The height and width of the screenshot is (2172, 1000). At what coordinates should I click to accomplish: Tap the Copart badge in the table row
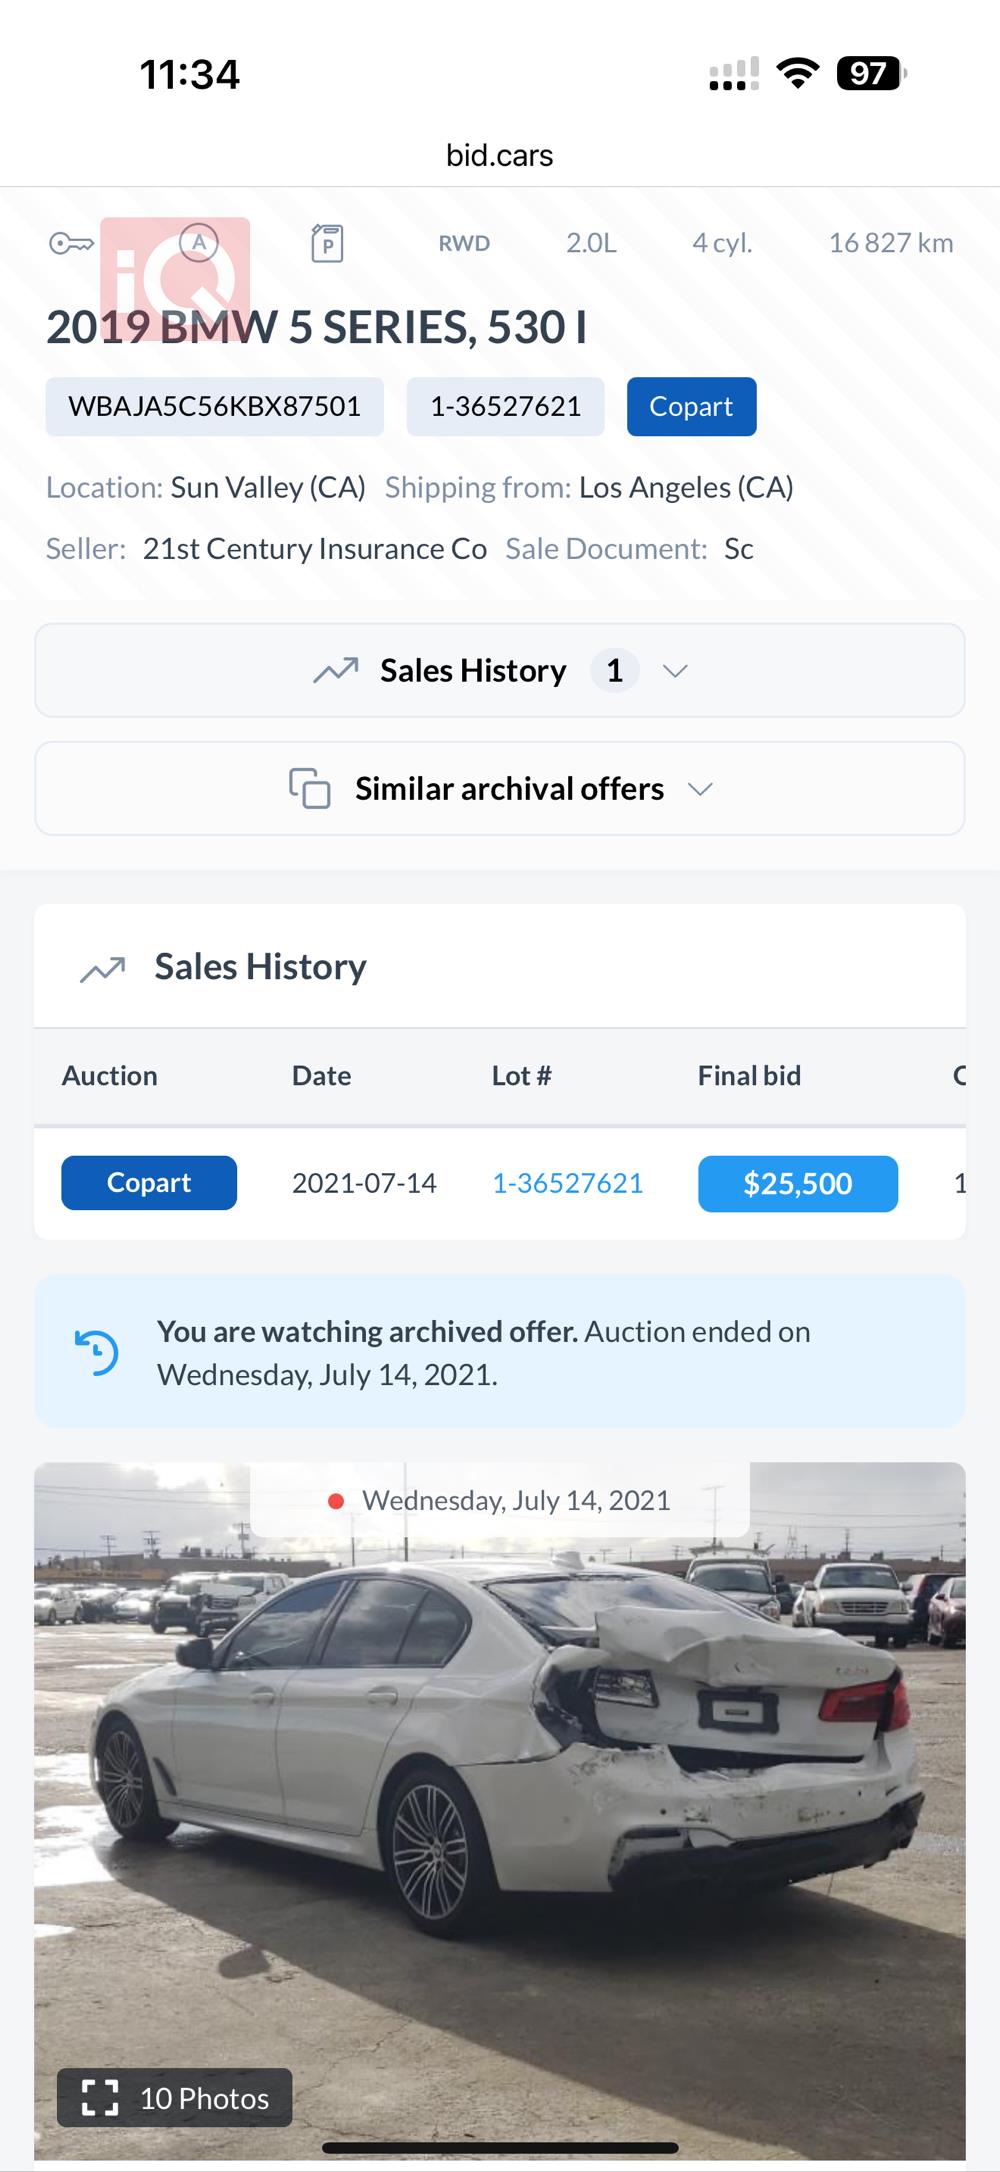149,1183
